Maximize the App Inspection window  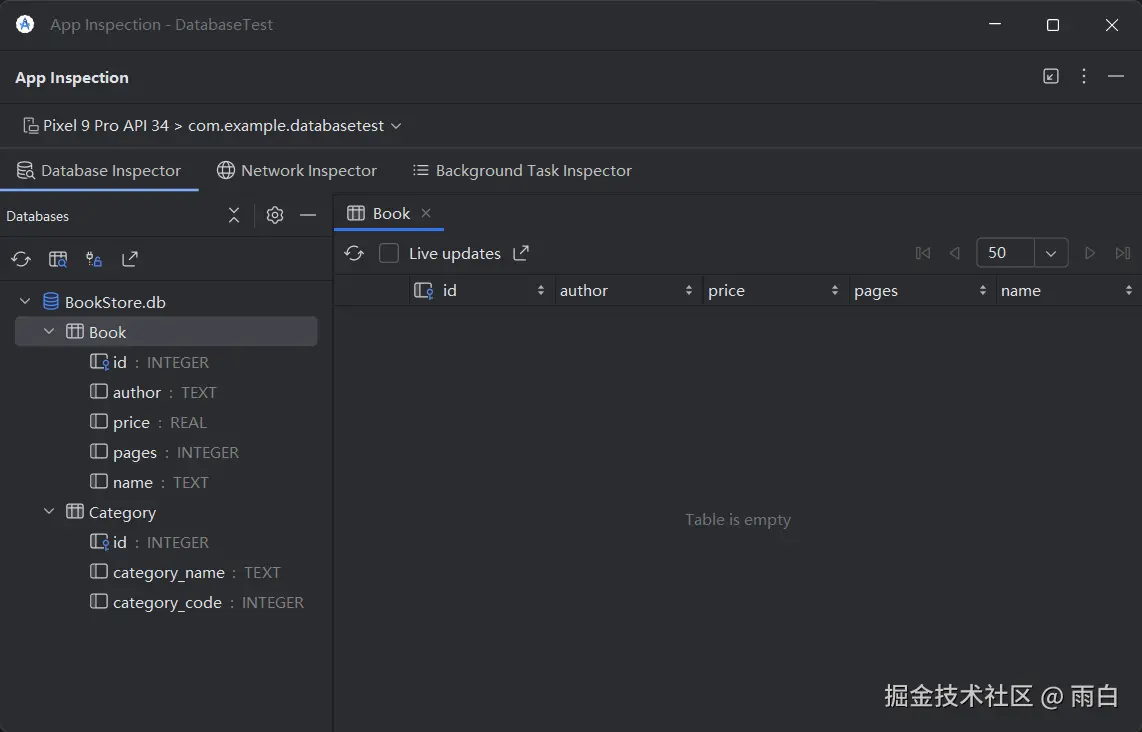click(x=1052, y=25)
